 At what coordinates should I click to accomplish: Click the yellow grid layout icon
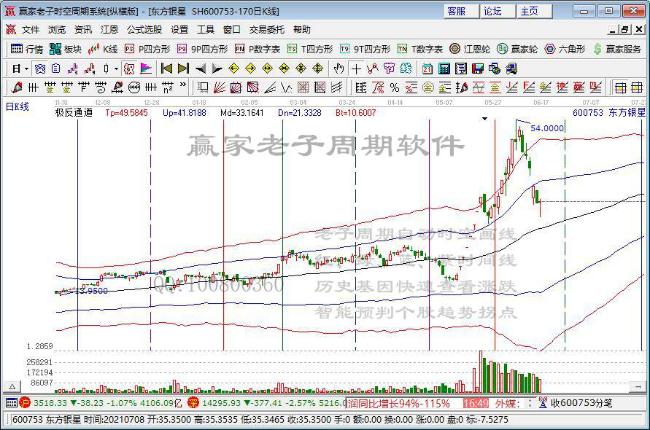click(621, 87)
